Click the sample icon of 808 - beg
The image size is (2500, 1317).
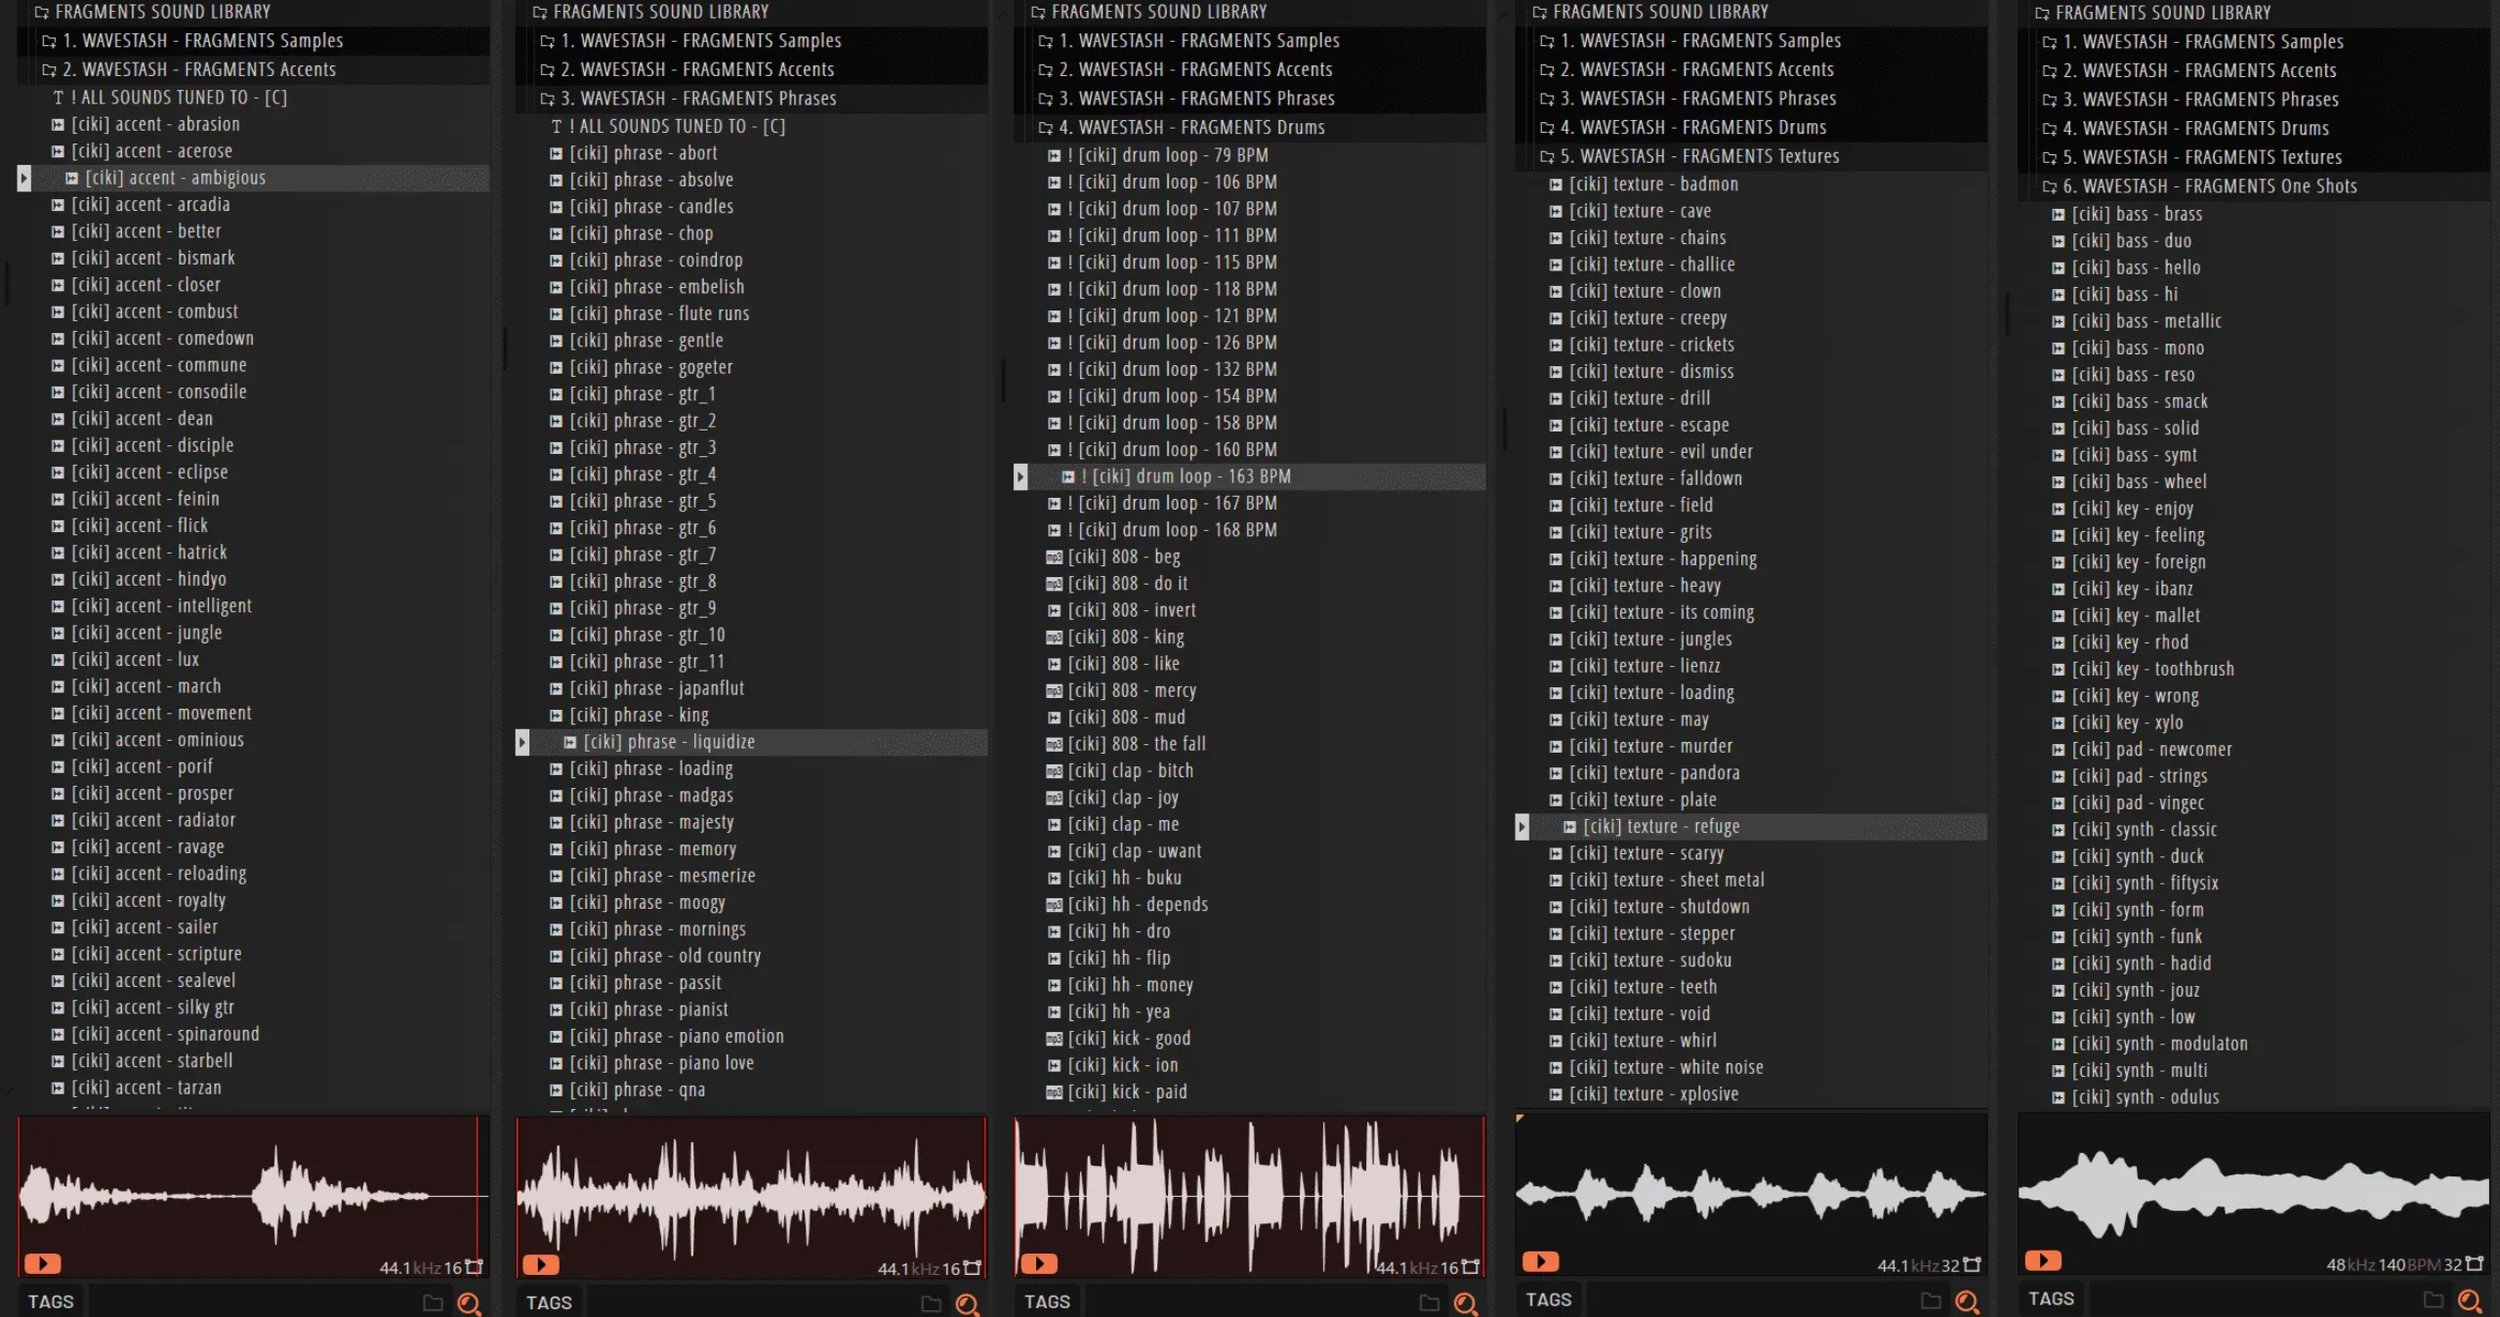pos(1054,557)
